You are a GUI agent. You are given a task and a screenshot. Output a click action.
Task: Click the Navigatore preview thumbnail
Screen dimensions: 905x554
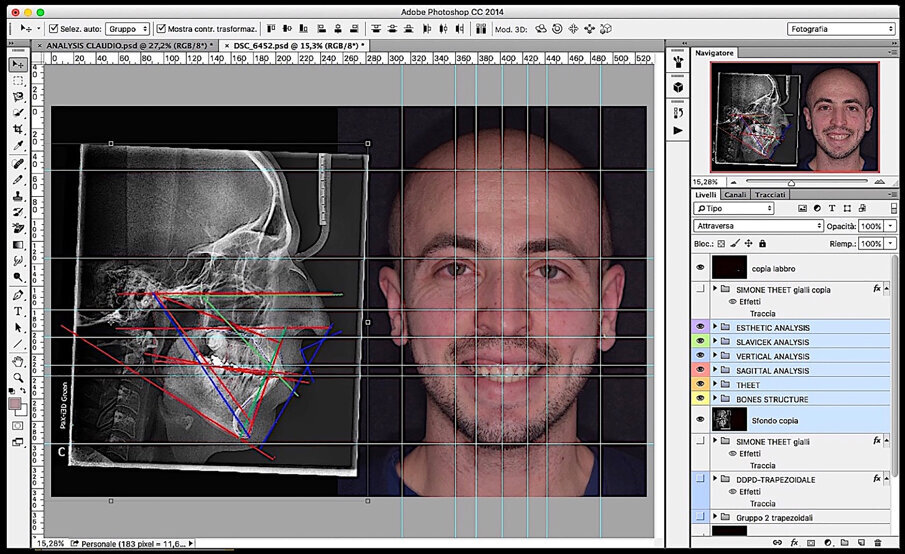coord(795,115)
